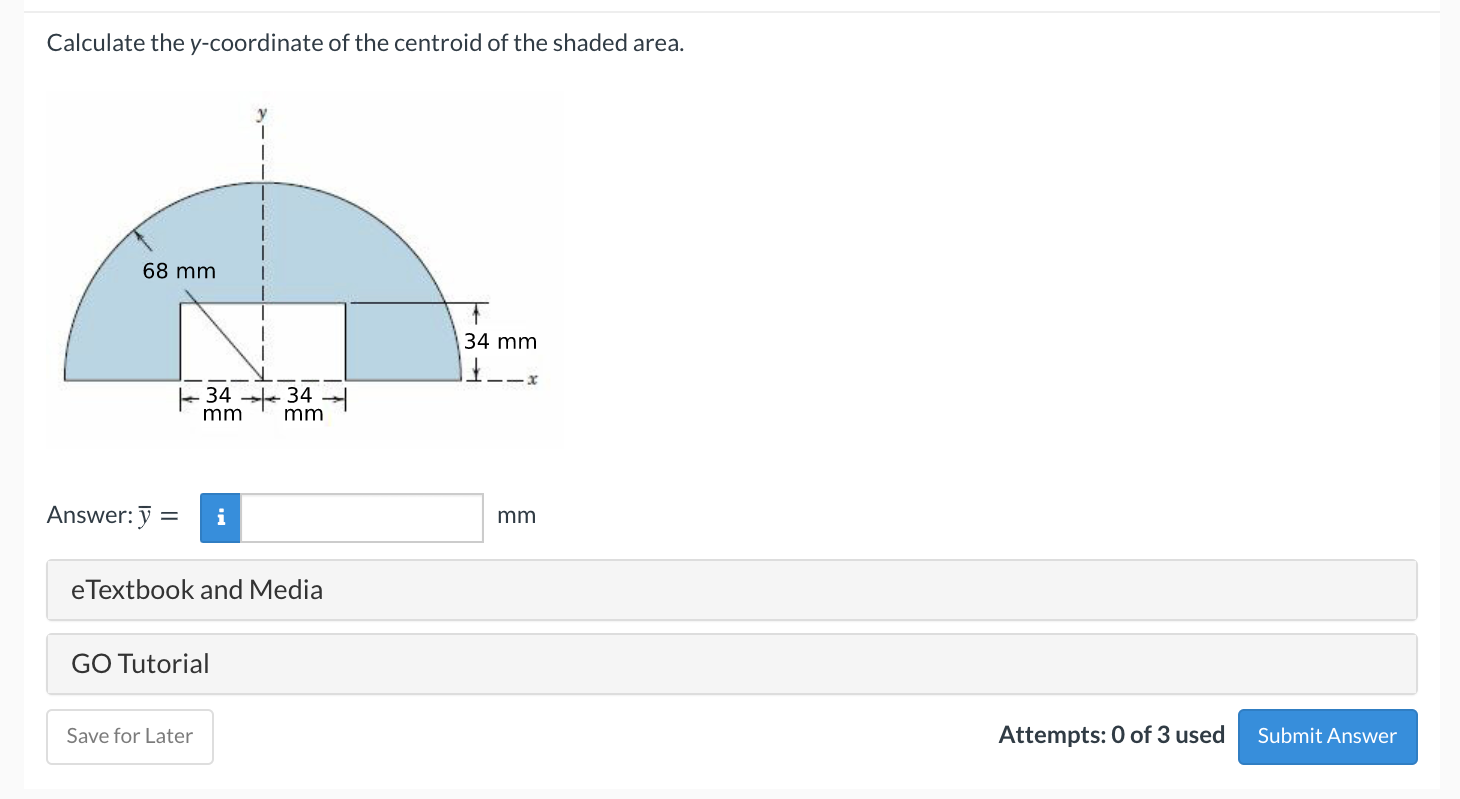Click inside the answer input box
The image size is (1460, 799).
[x=360, y=518]
